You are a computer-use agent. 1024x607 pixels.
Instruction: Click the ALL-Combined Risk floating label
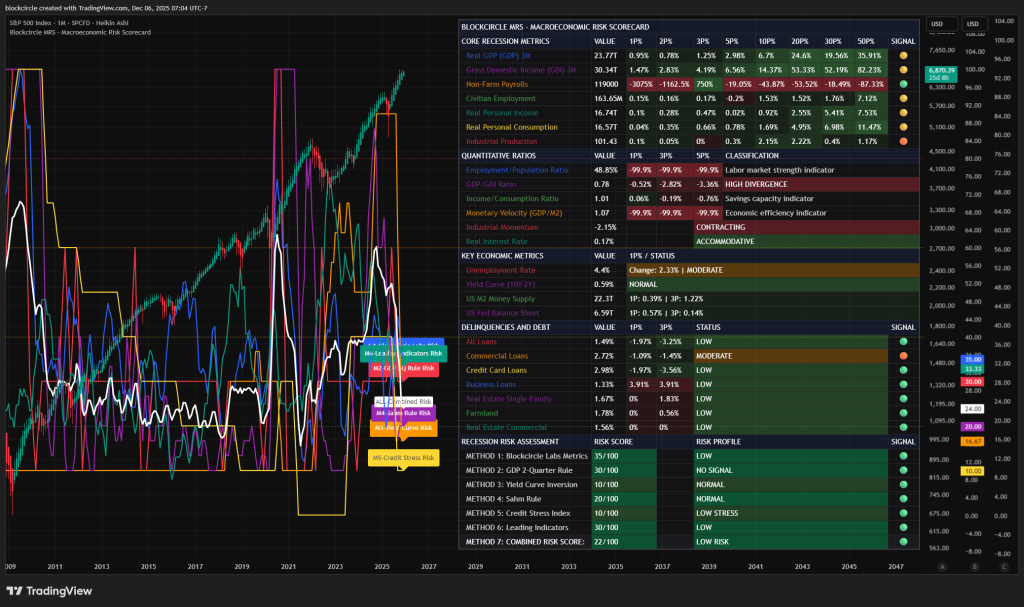coord(403,401)
